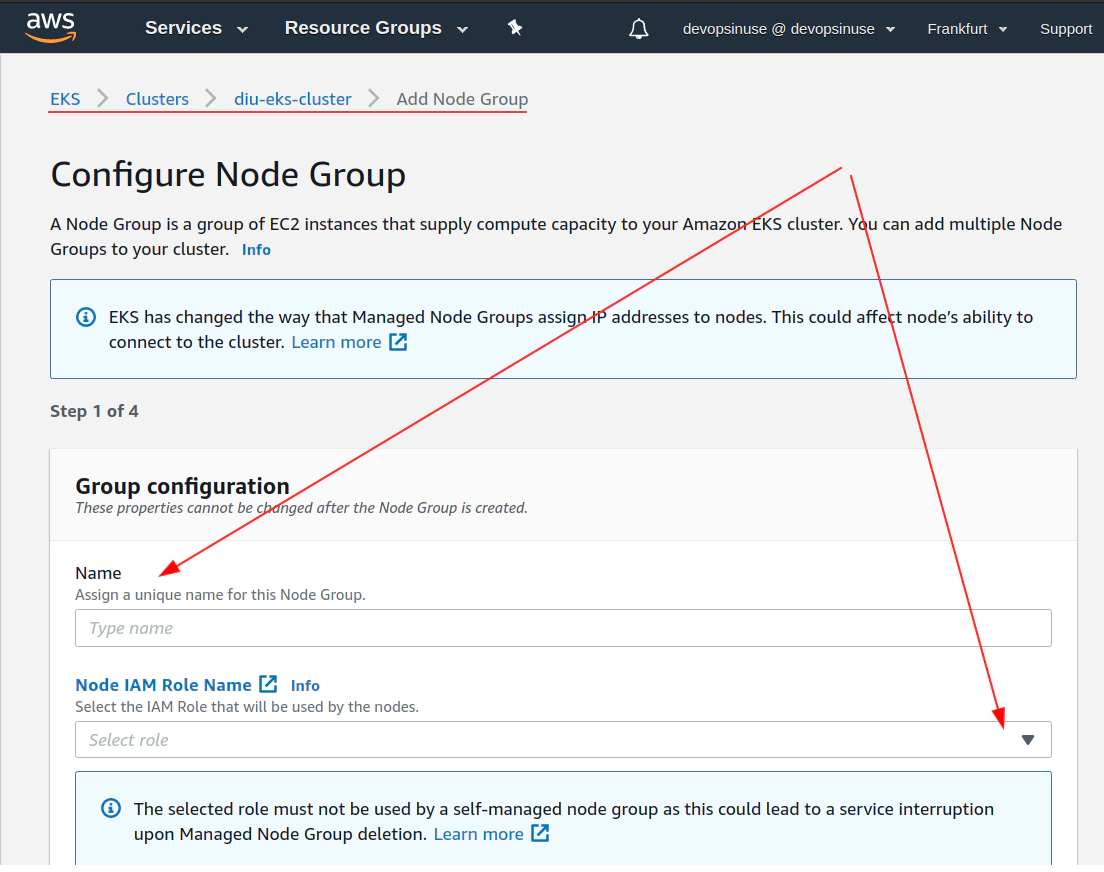This screenshot has width=1104, height=872.
Task: Open the Frankfurt region selector
Action: [x=967, y=29]
